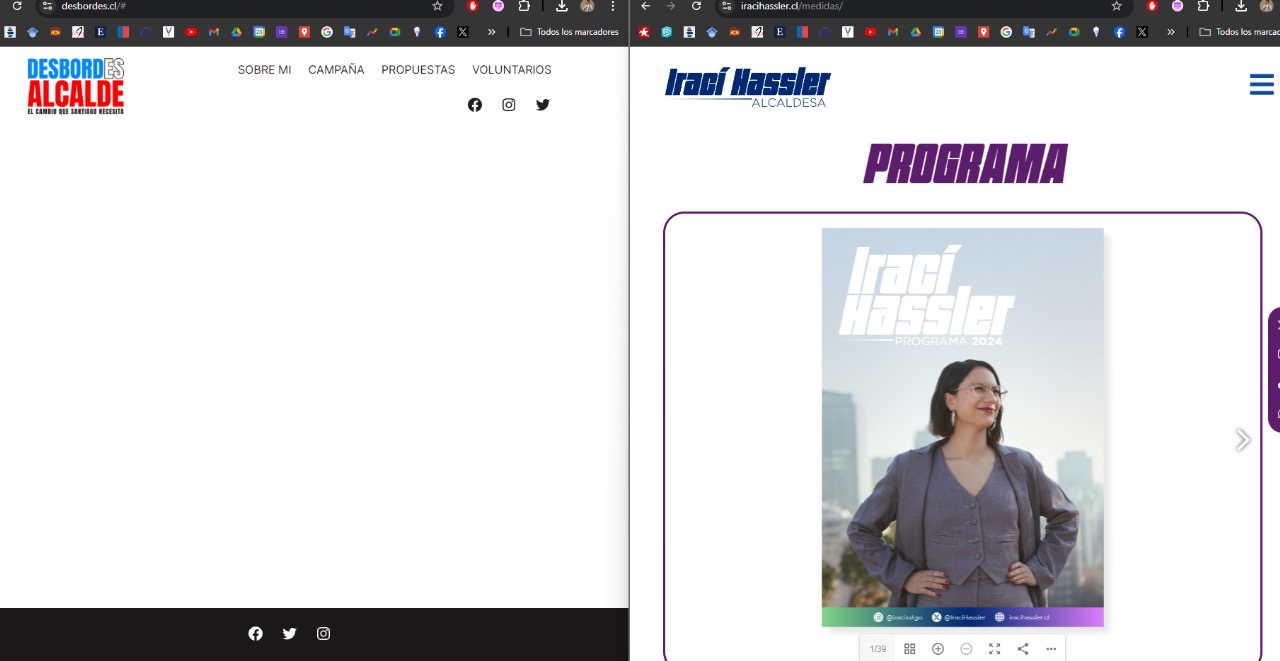
Task: Open more options in program viewer
Action: click(1051, 649)
